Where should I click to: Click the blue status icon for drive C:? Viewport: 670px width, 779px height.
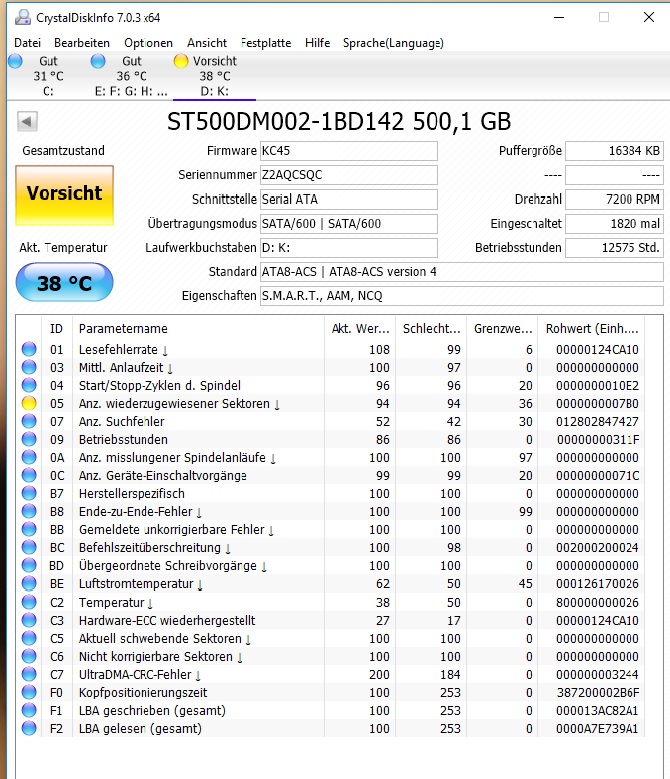coord(15,61)
